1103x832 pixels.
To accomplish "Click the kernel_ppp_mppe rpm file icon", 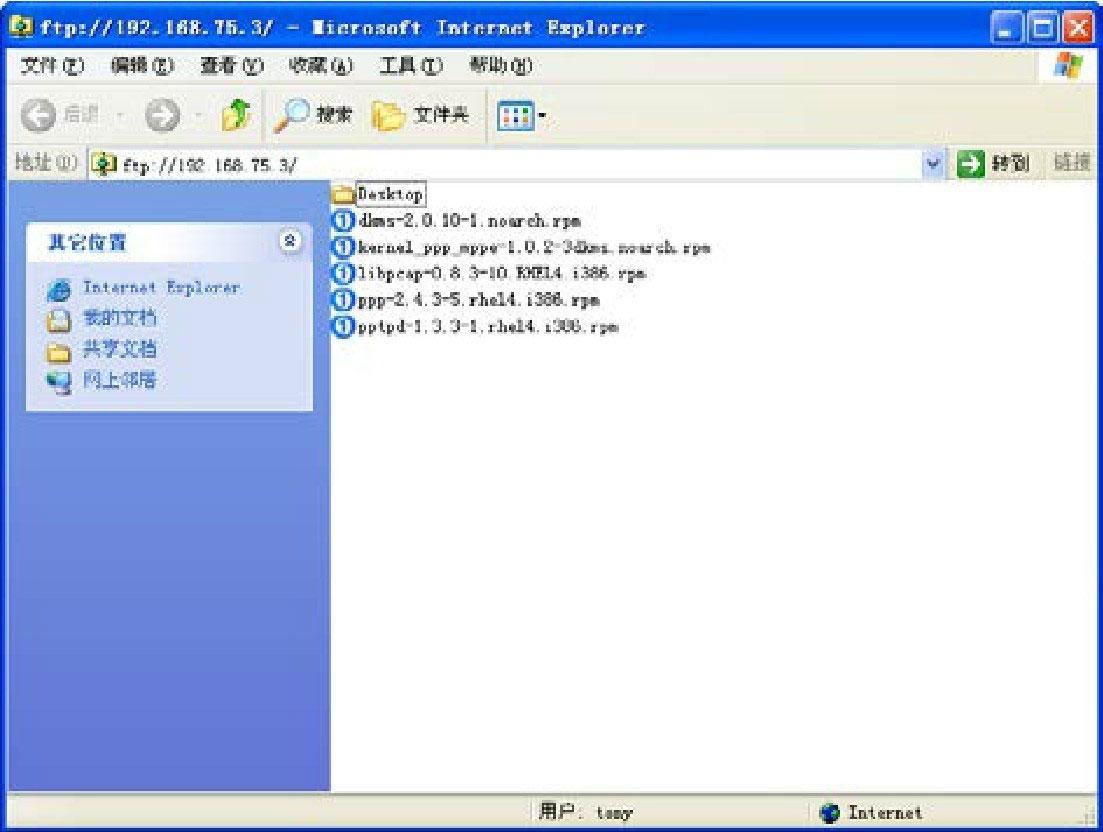I will click(x=343, y=248).
